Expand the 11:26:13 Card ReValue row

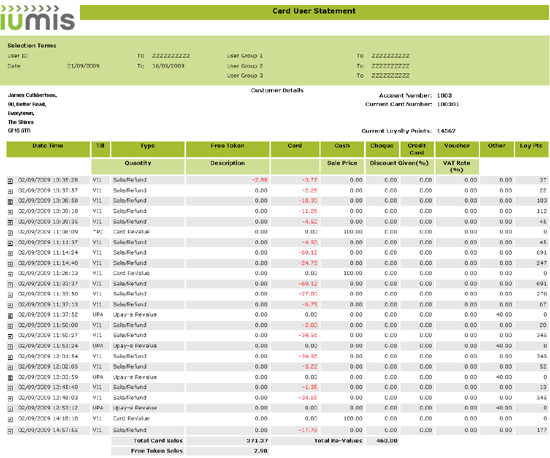pyautogui.click(x=11, y=274)
